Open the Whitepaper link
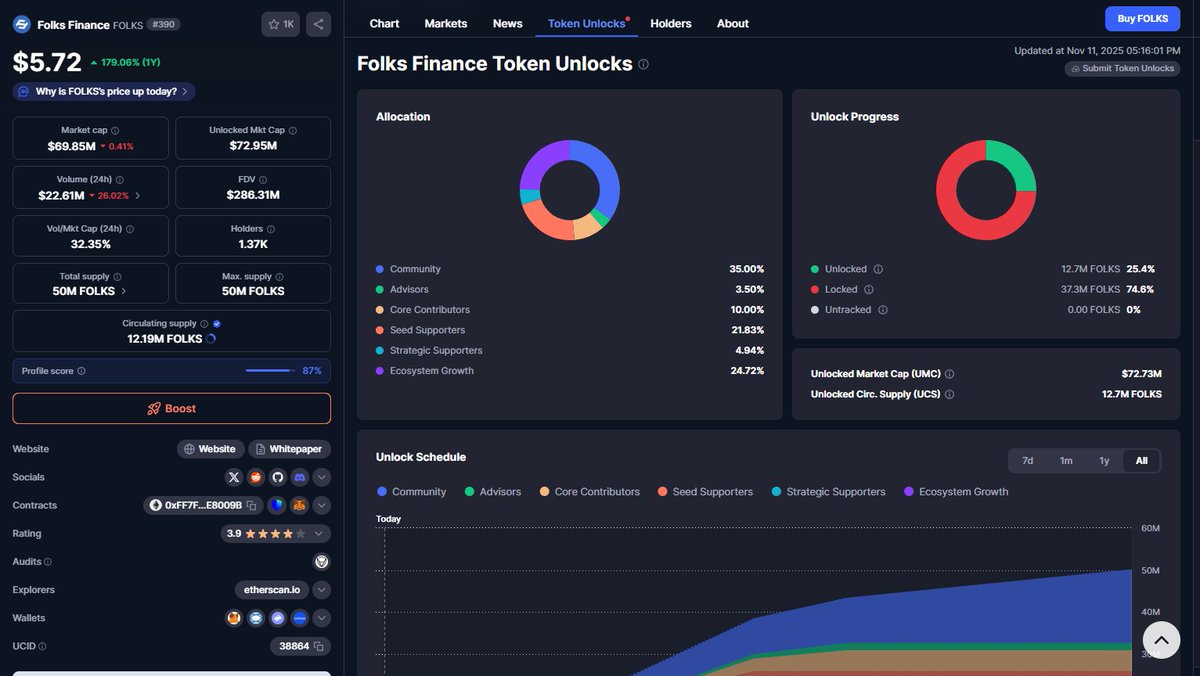The image size is (1200, 676). tap(290, 449)
